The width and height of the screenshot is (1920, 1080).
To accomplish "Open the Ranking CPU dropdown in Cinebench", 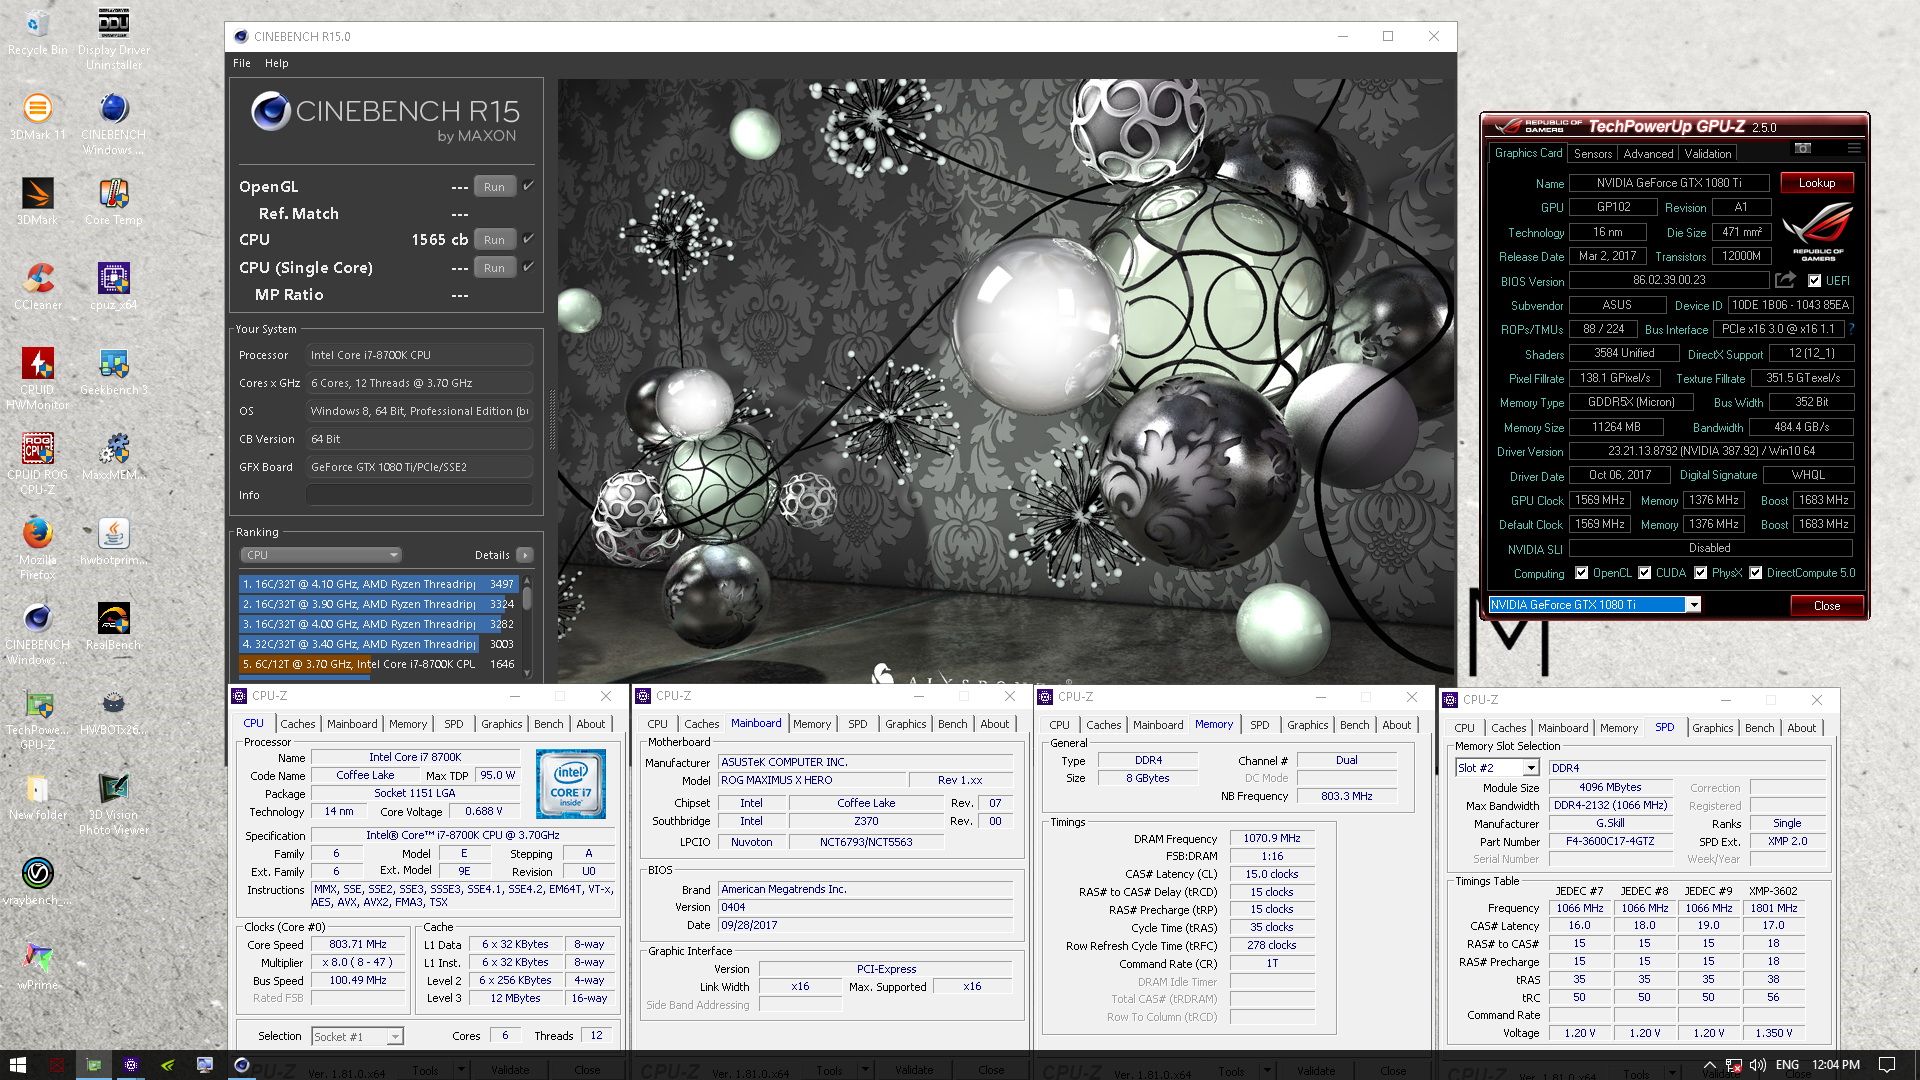I will [x=321, y=555].
